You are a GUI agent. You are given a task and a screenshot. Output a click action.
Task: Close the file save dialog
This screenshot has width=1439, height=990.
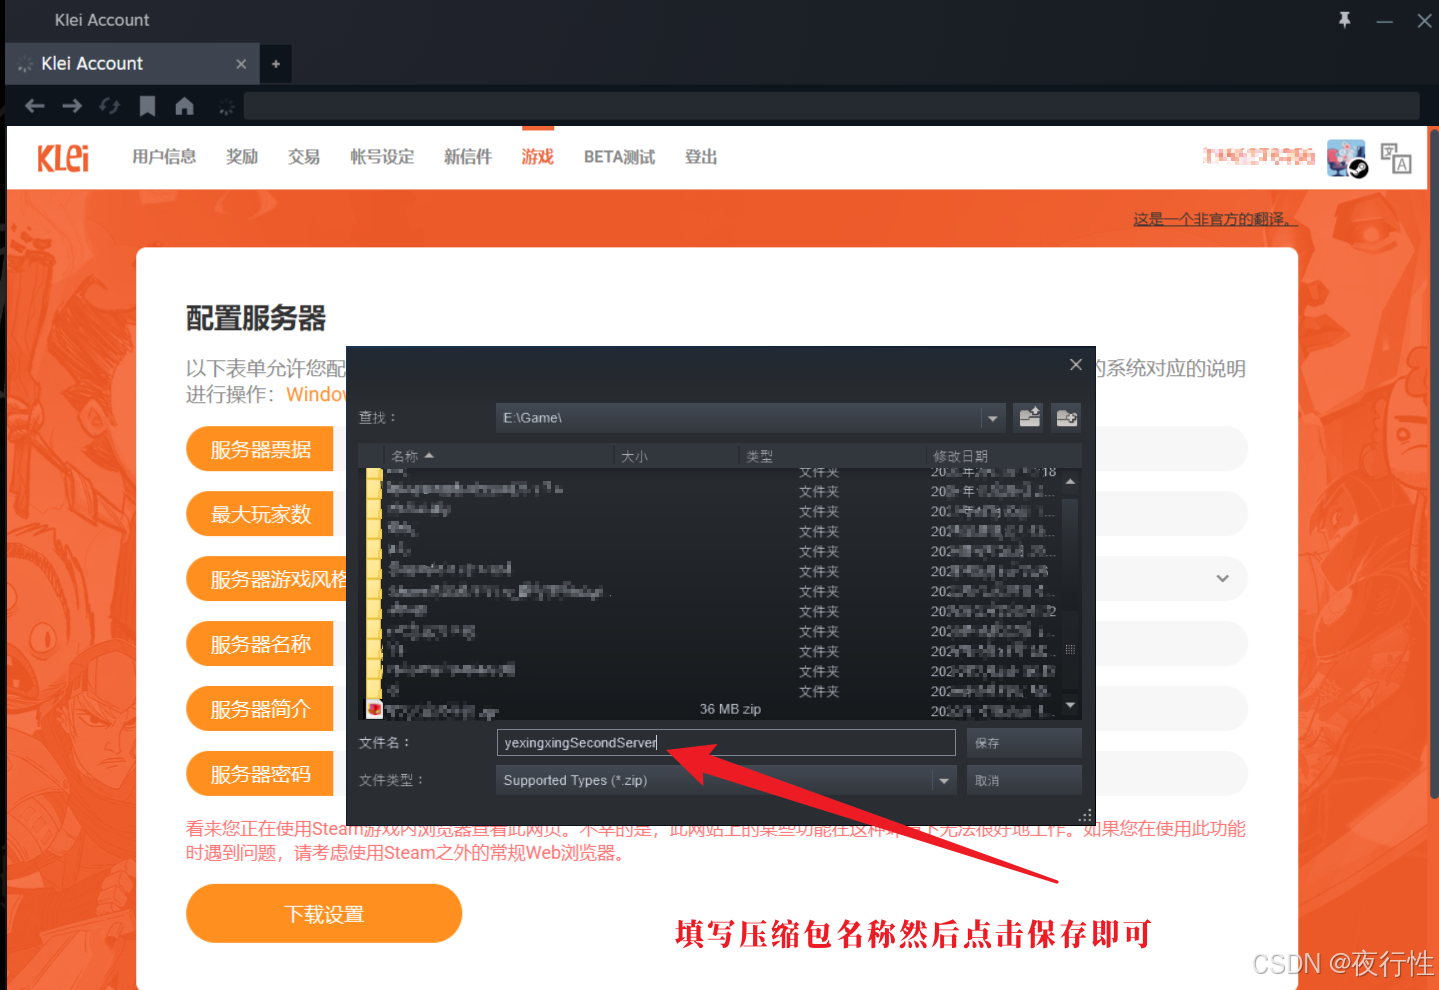pyautogui.click(x=1076, y=365)
